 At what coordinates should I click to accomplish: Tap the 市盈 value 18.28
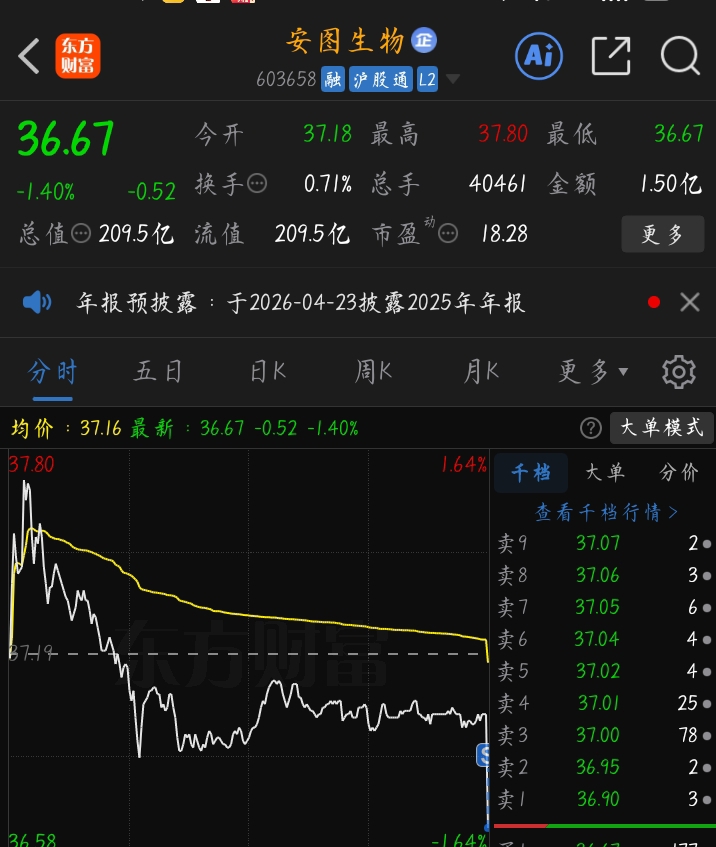click(504, 234)
